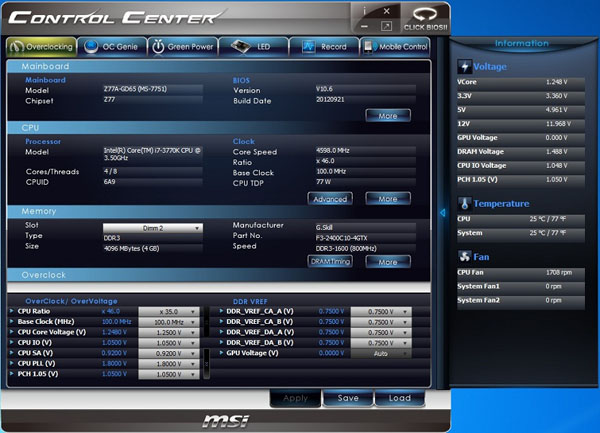Screen dimensions: 600x433
Task: Open the OC Genie tab
Action: pos(112,47)
